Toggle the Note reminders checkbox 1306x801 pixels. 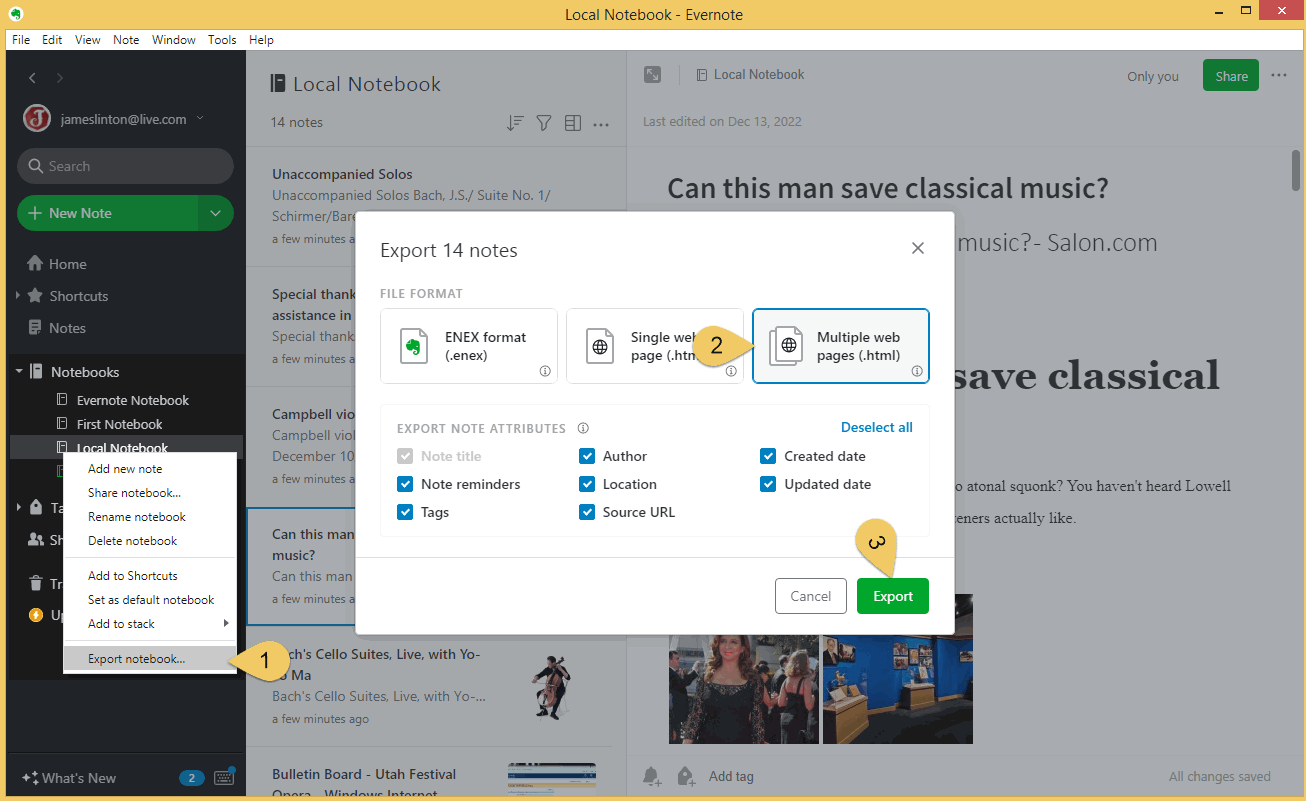pos(405,484)
